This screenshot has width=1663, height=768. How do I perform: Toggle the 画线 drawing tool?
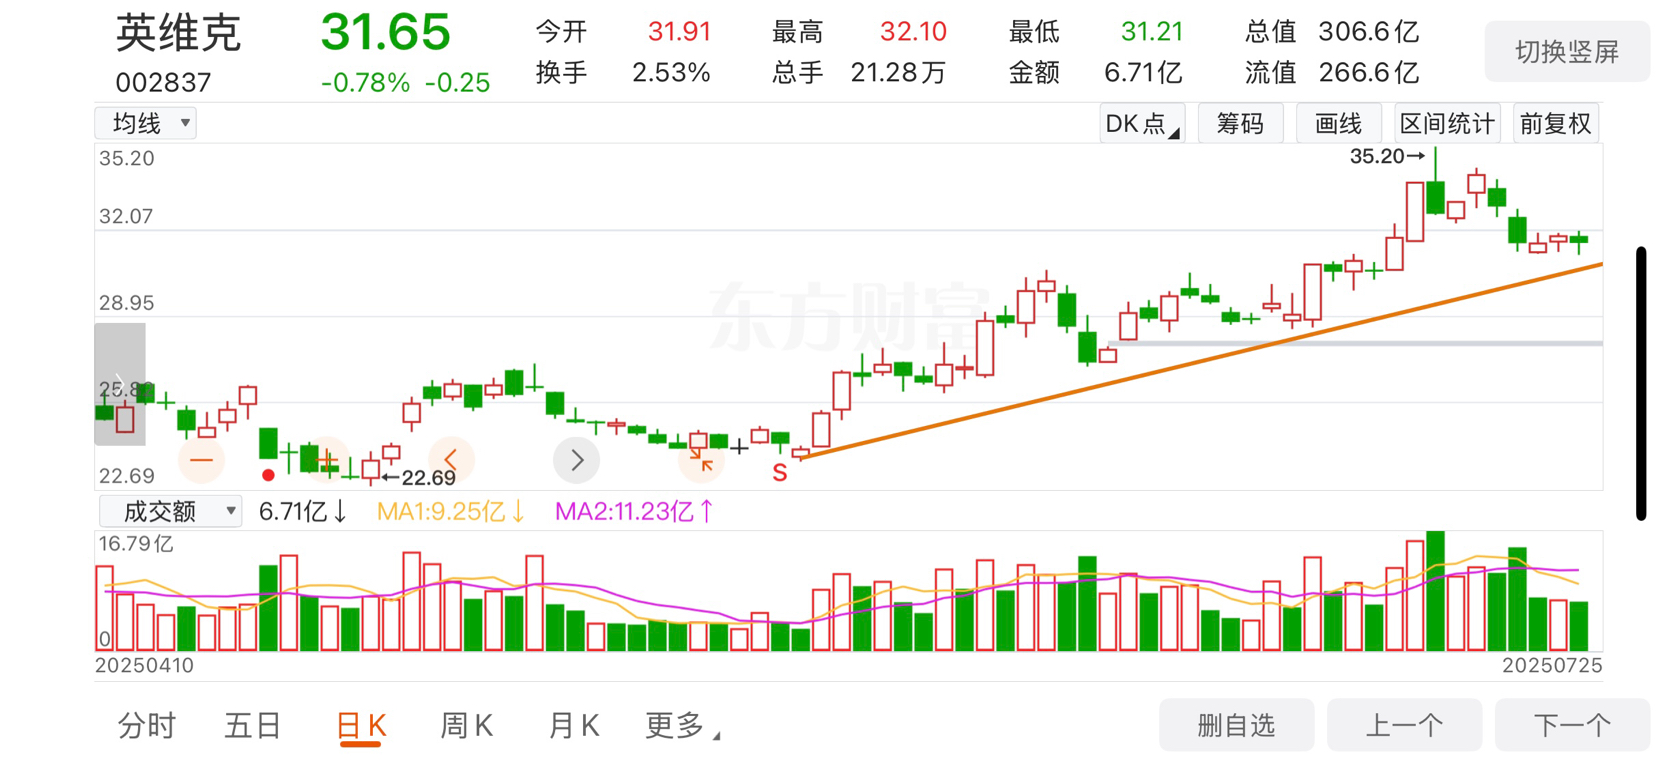[1338, 124]
